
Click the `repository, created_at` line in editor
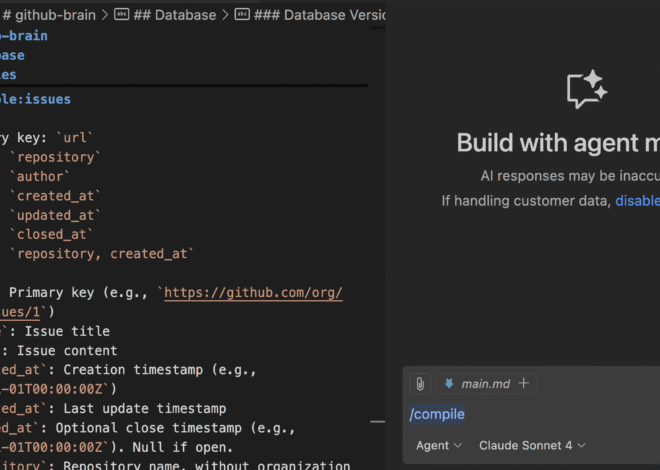pyautogui.click(x=98, y=254)
